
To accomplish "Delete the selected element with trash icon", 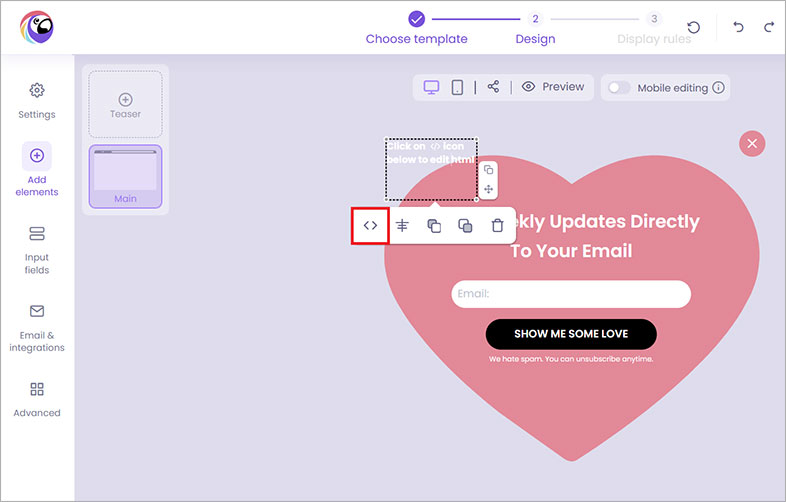I will click(x=497, y=226).
